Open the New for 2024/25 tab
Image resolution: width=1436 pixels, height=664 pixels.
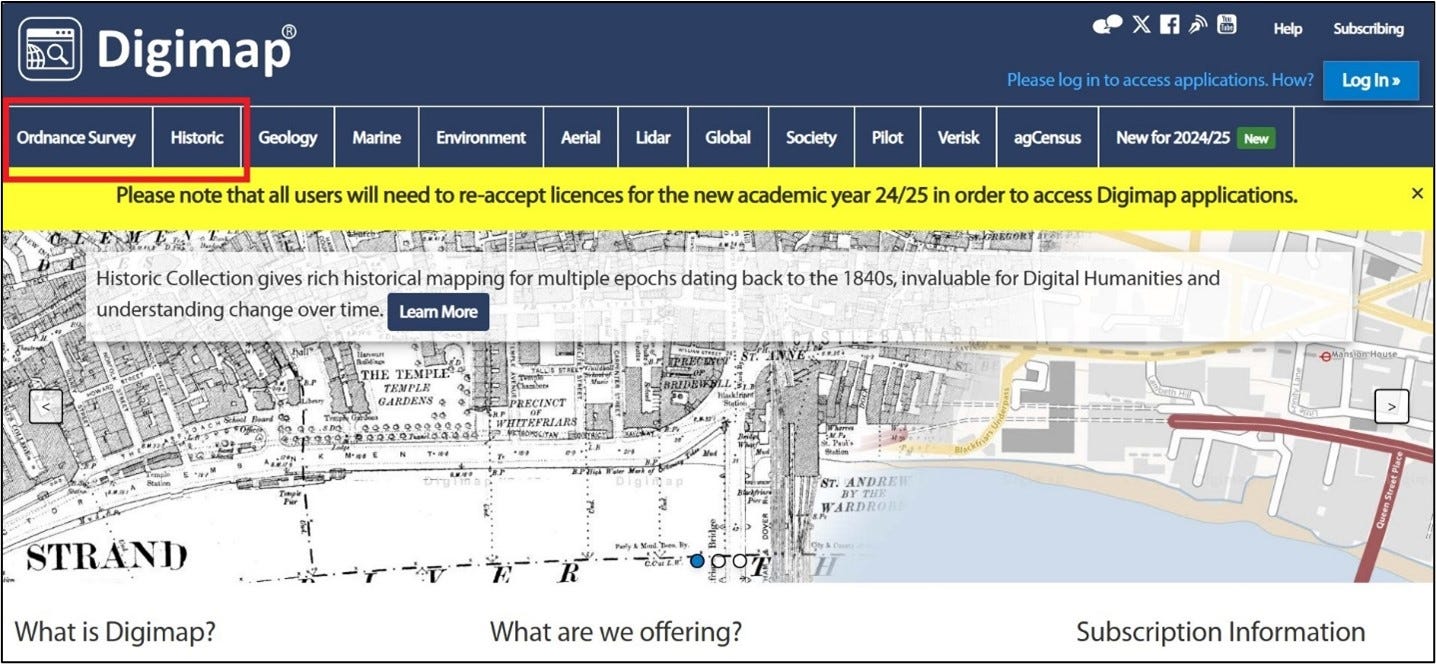pyautogui.click(x=1196, y=137)
